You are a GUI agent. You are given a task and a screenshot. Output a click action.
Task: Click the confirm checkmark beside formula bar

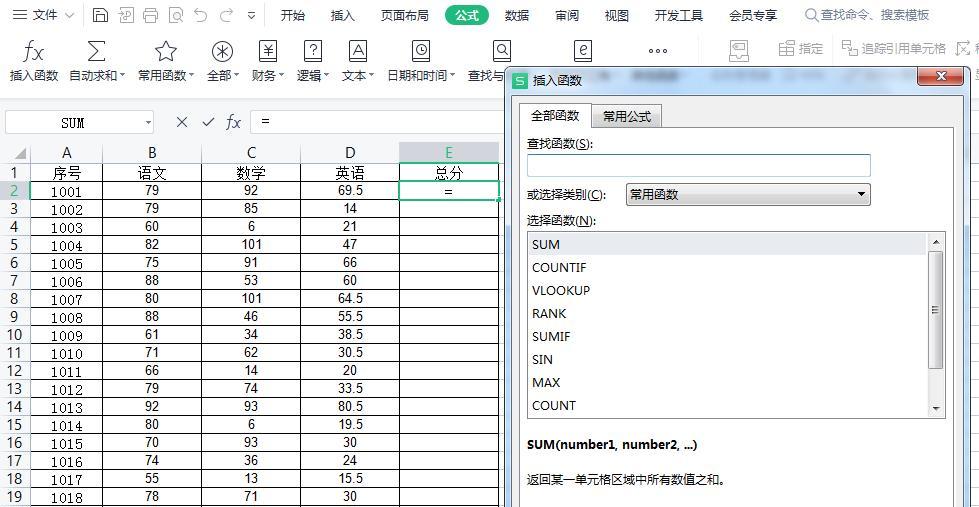point(208,122)
